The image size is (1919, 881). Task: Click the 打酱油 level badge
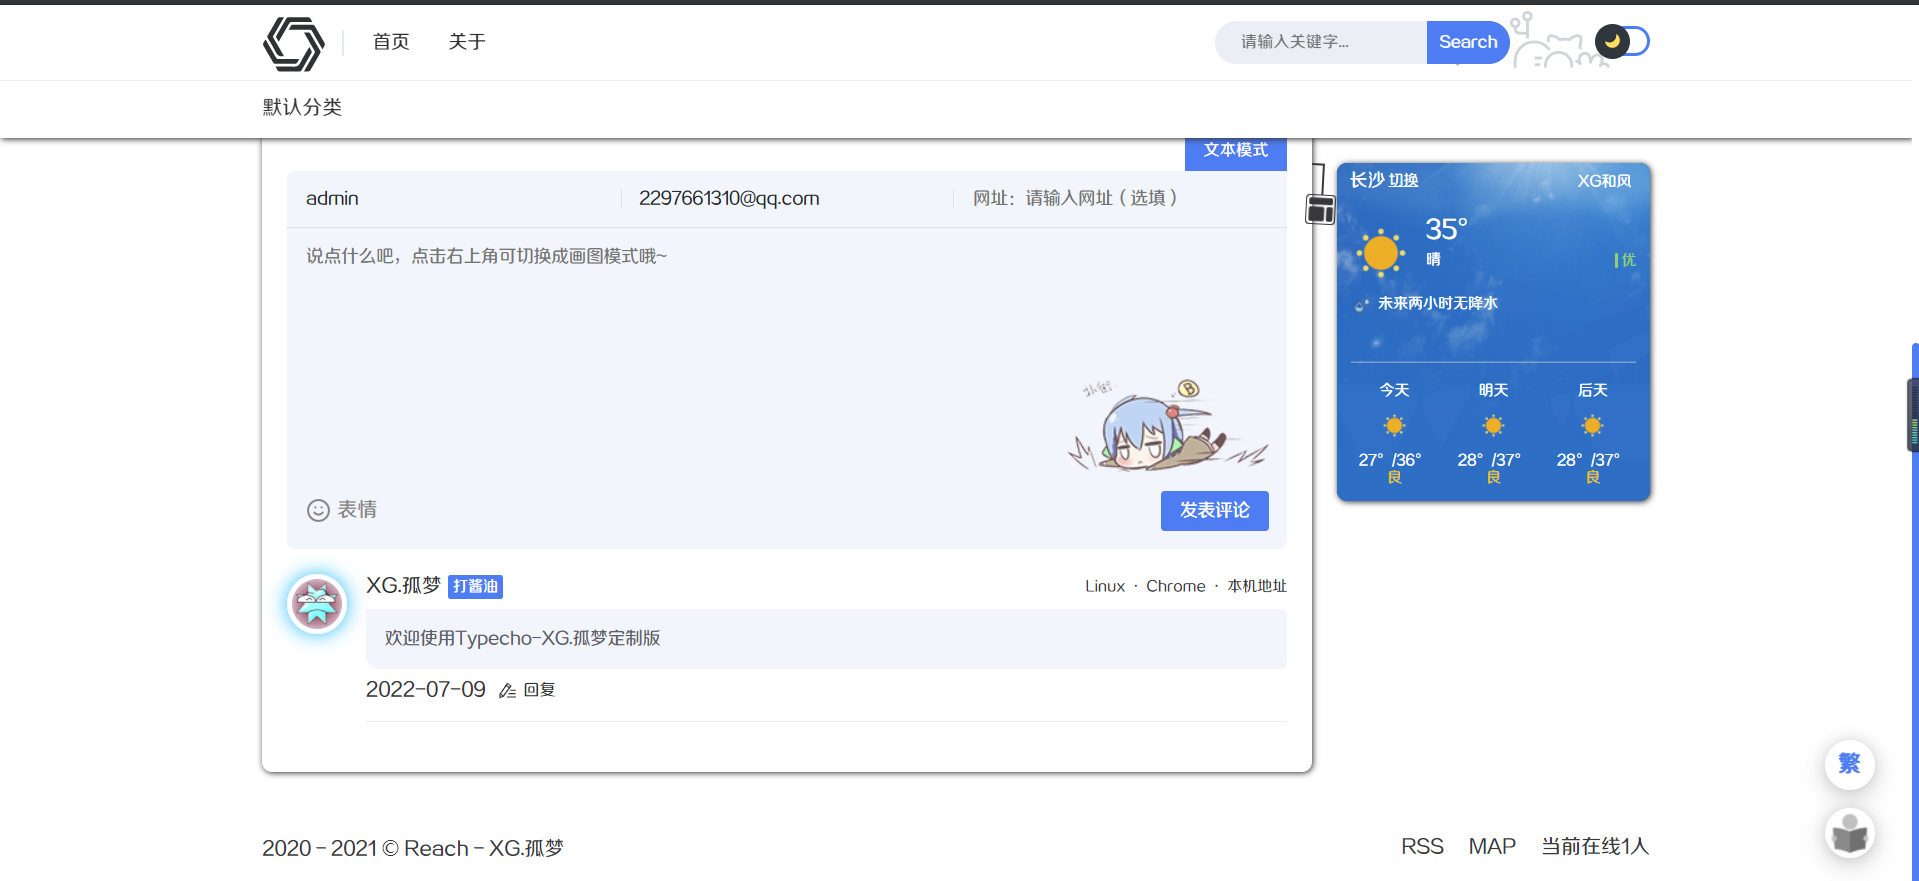[x=475, y=586]
